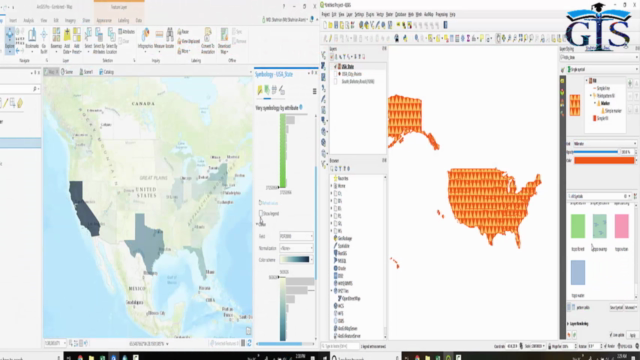Choose the pink topo urban symbol
Image resolution: width=640 pixels, height=360 pixels.
tap(622, 226)
